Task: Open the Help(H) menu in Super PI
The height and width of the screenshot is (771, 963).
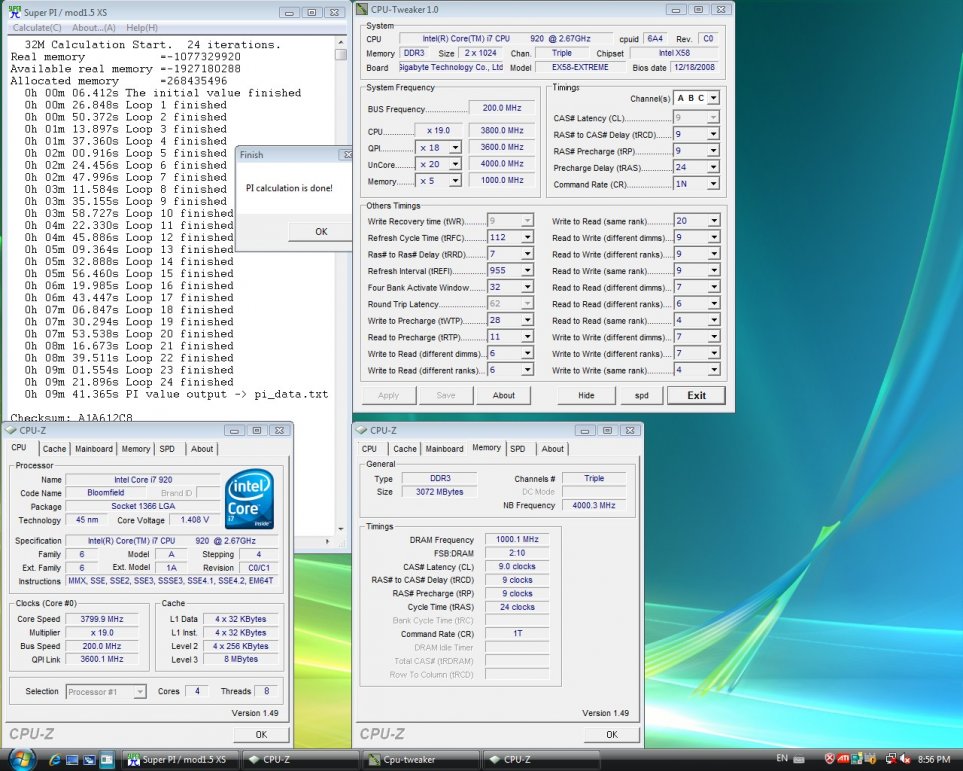Action: point(142,28)
